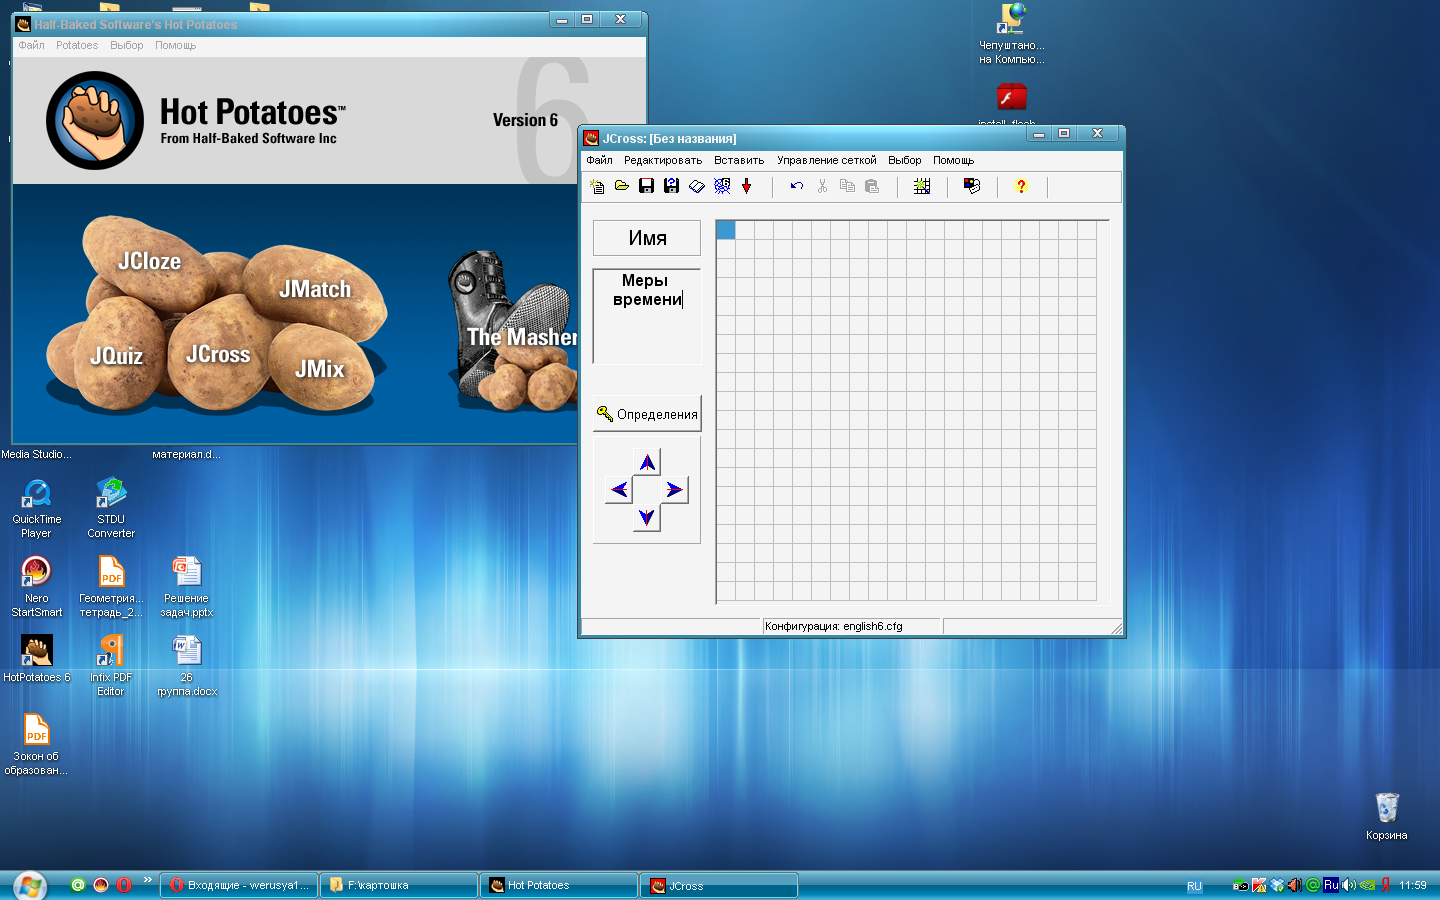Open Файл menu in JCross

(599, 160)
